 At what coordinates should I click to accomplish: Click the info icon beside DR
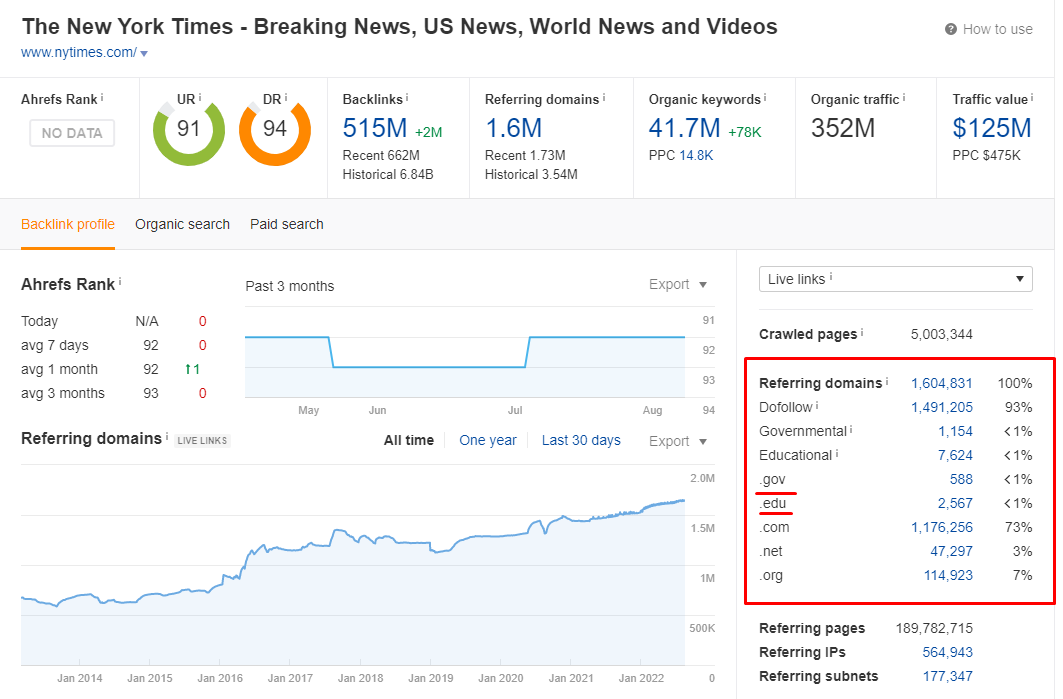click(x=285, y=98)
